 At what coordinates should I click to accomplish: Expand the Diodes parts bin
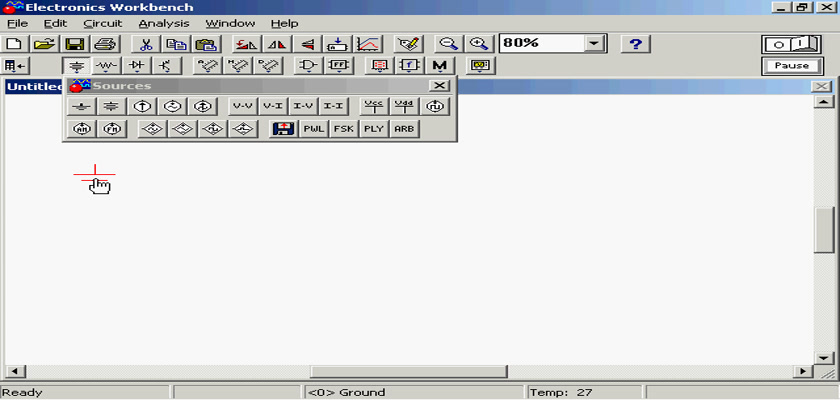click(x=137, y=66)
